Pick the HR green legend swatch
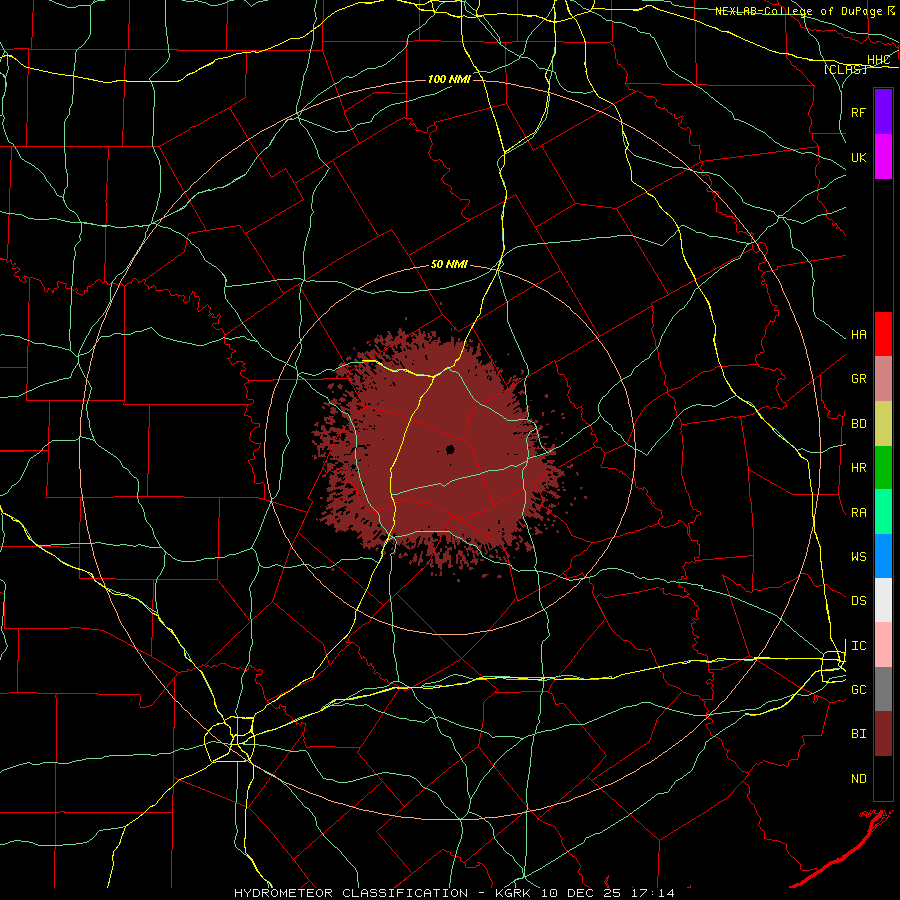 click(883, 468)
